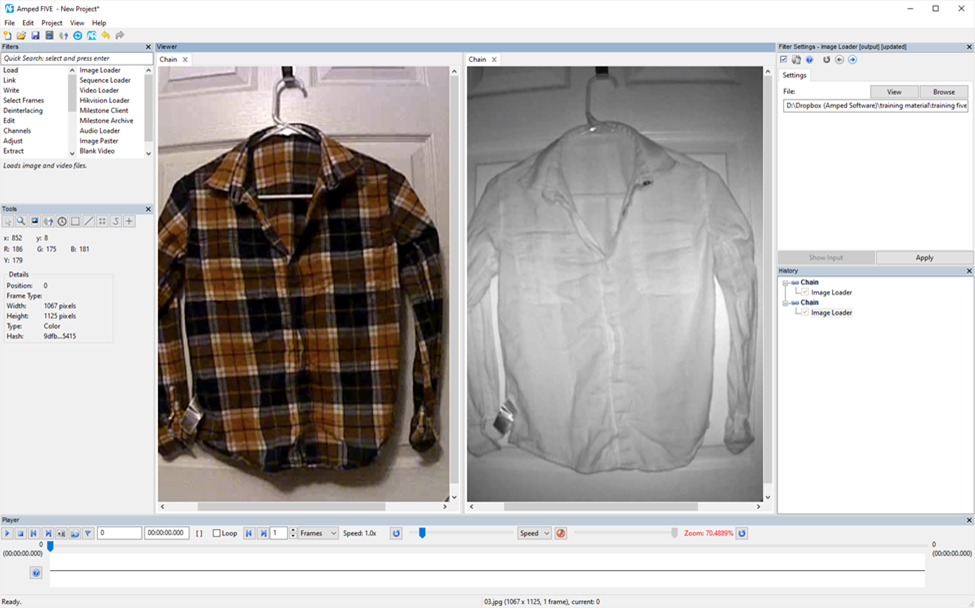Open the Speed dropdown in Player

click(534, 533)
